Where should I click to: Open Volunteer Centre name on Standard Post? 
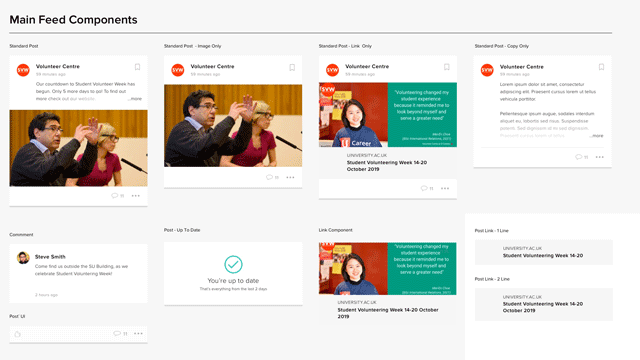click(x=58, y=66)
